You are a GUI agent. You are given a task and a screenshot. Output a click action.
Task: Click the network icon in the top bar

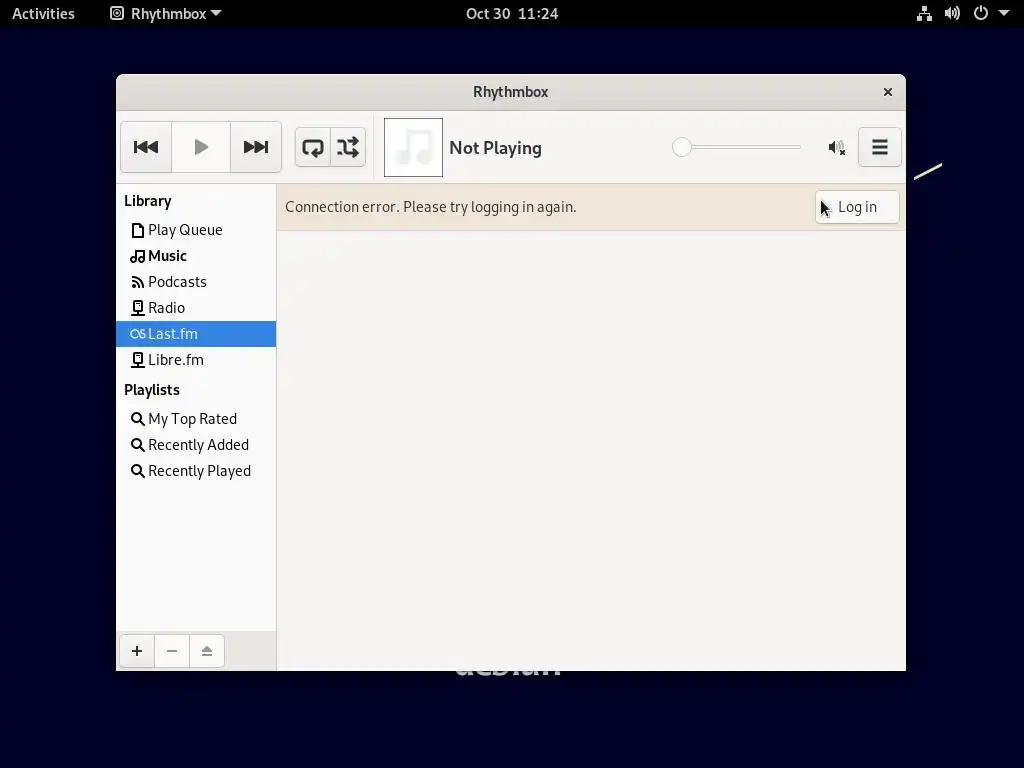924,14
